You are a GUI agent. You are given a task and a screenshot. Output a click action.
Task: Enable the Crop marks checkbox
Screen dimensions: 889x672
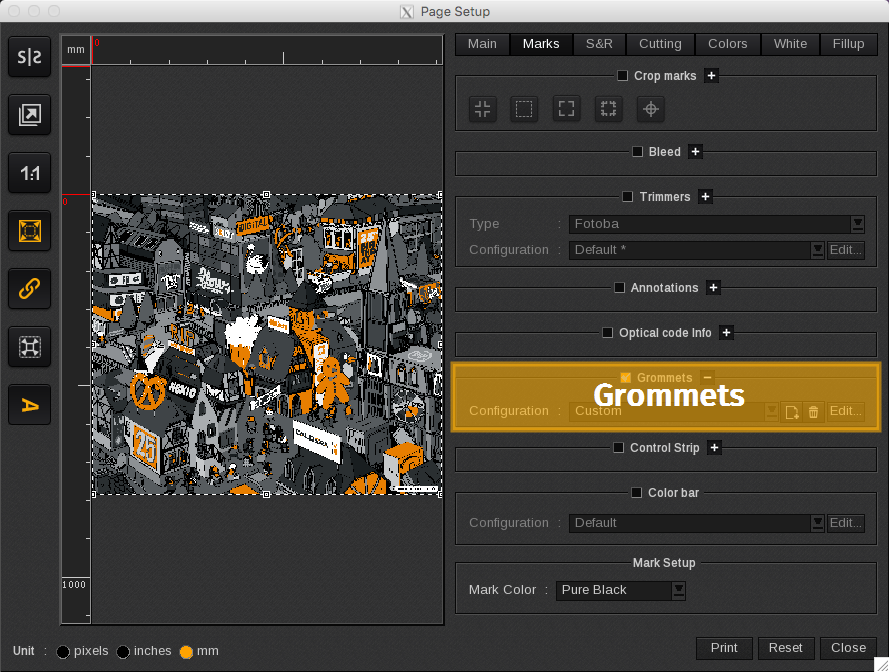pyautogui.click(x=623, y=76)
